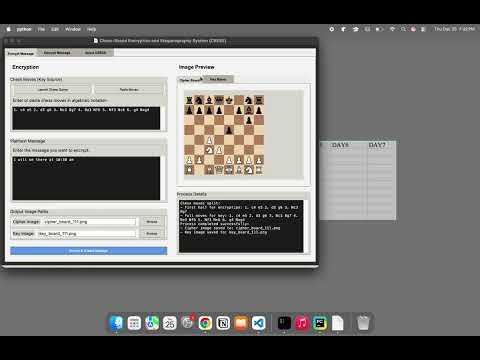The height and width of the screenshot is (360, 480).
Task: Click the blue encrypt message button
Action: click(89, 251)
